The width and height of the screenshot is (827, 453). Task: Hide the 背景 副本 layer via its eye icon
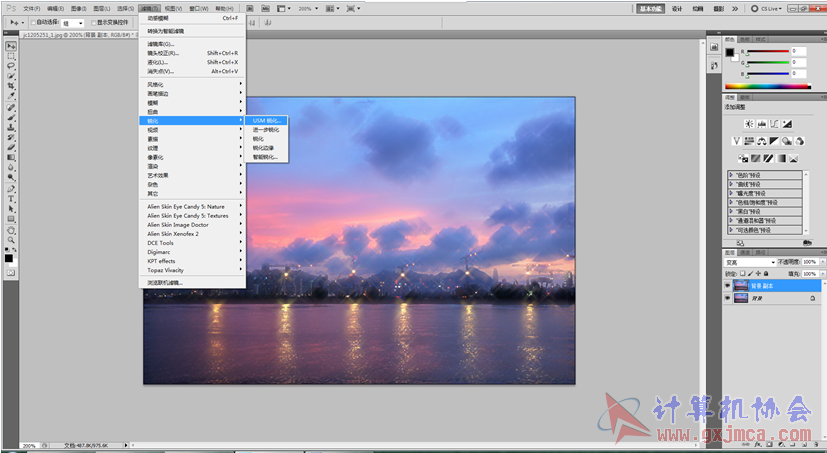point(728,285)
